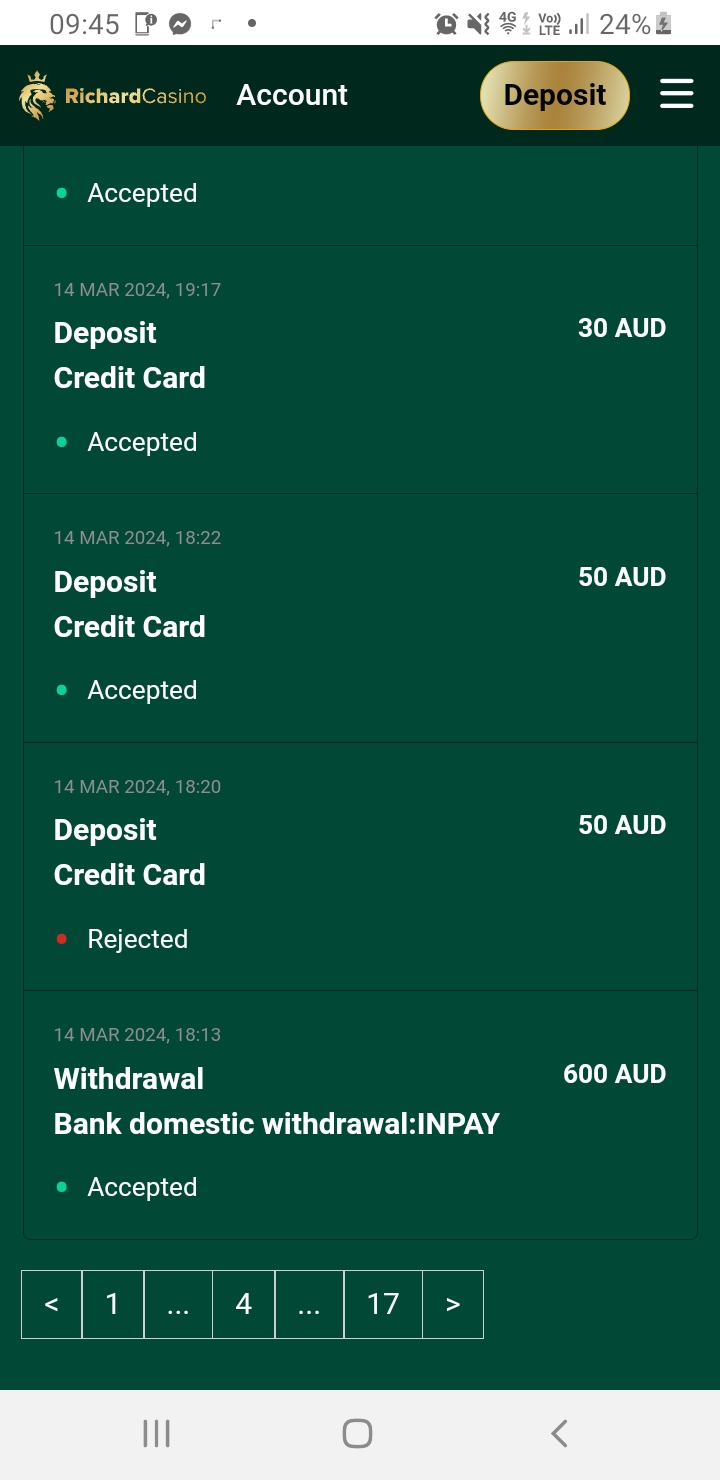Tap the Account page title
This screenshot has height=1480, width=720.
coord(292,95)
